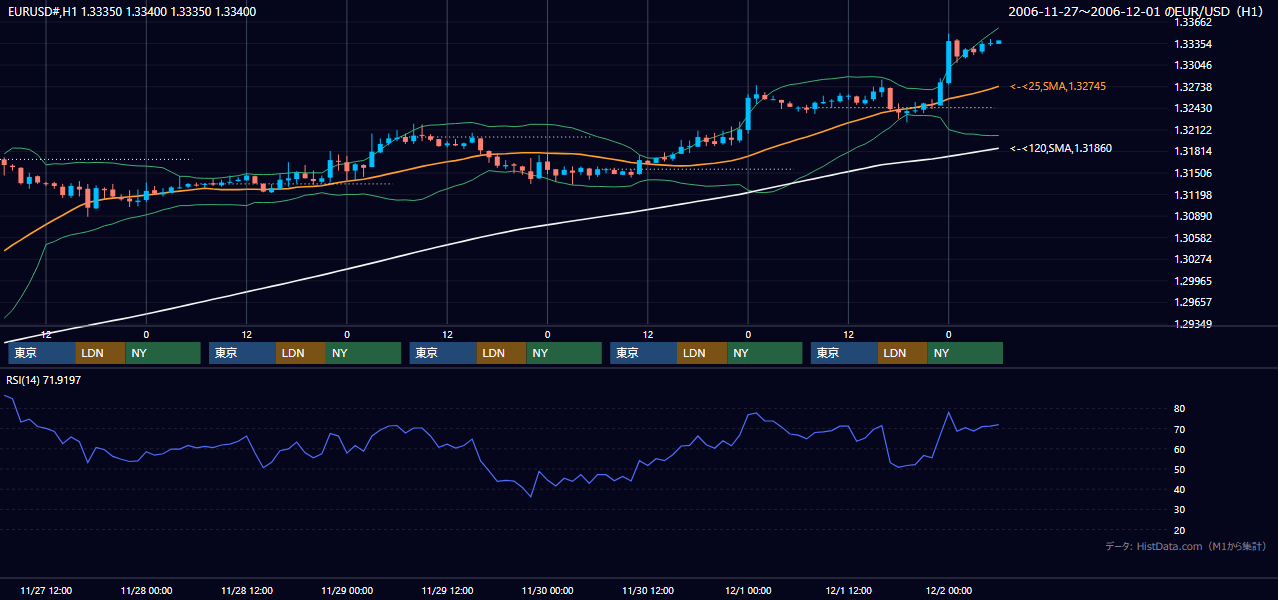Select the NY session block for 12/1

[x=965, y=353]
